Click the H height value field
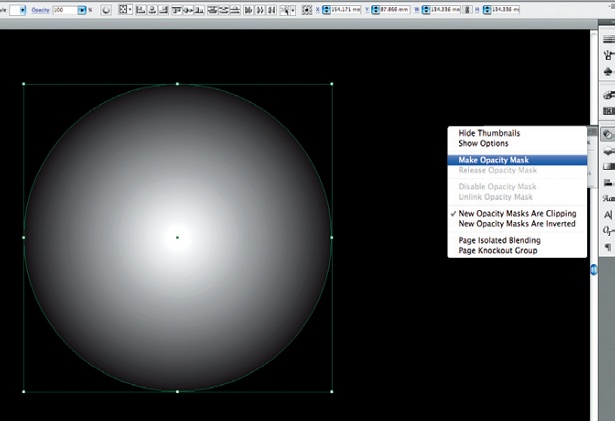This screenshot has width=615, height=421. 506,10
